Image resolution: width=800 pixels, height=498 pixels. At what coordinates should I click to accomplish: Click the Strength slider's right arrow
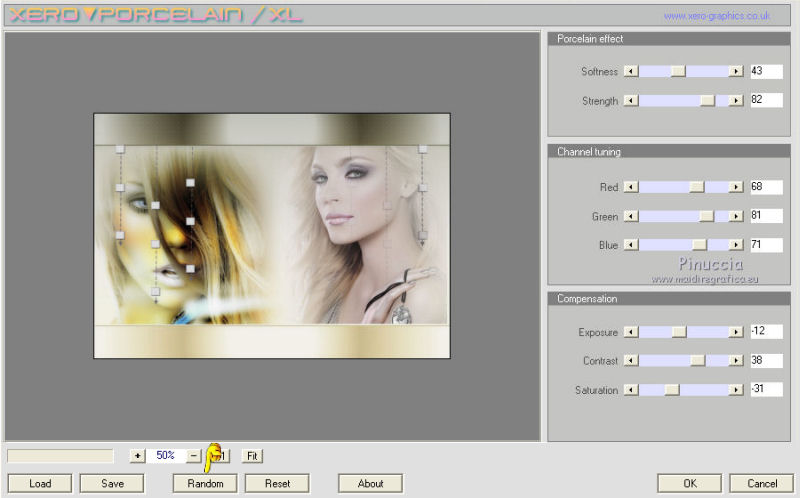click(x=736, y=101)
